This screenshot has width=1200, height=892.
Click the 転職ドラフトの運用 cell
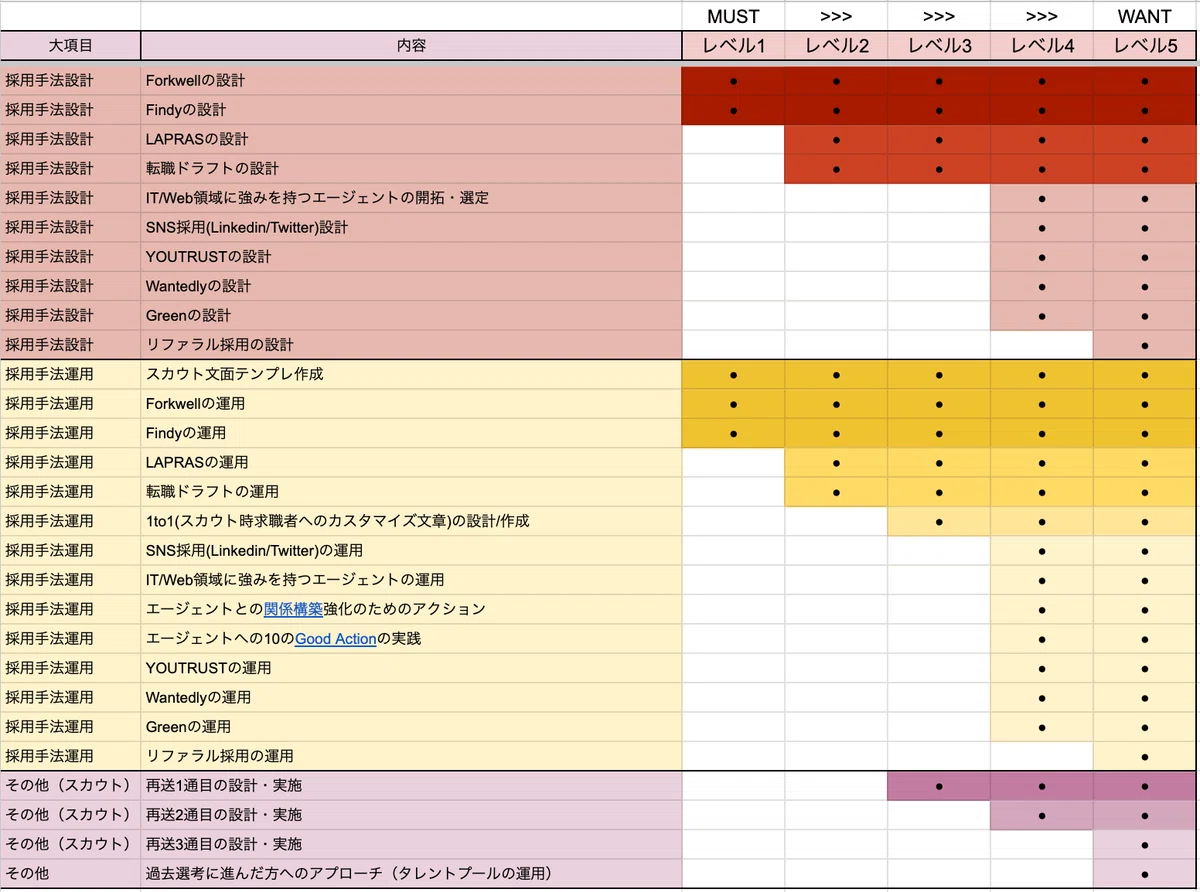(411, 492)
